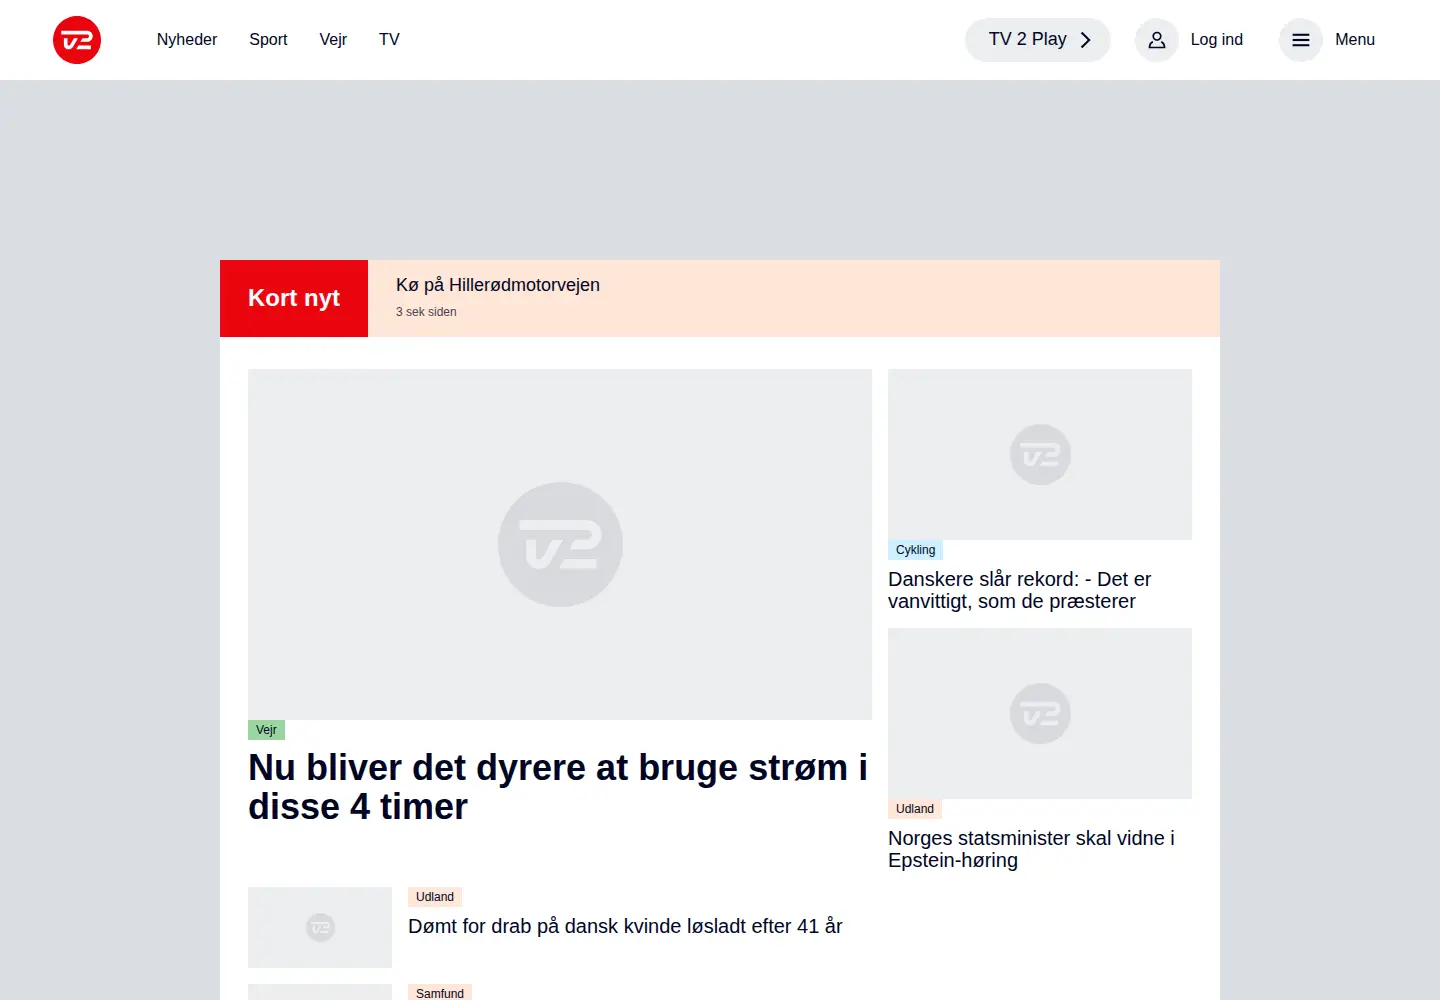
Task: Click the small thumbnail beside Dømt for drab
Action: [x=320, y=927]
